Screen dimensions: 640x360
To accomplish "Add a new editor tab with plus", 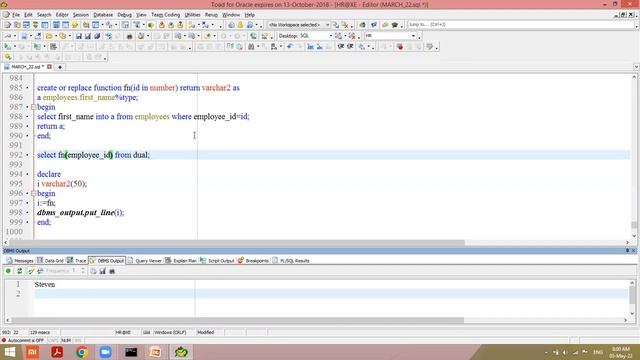I will (60, 67).
